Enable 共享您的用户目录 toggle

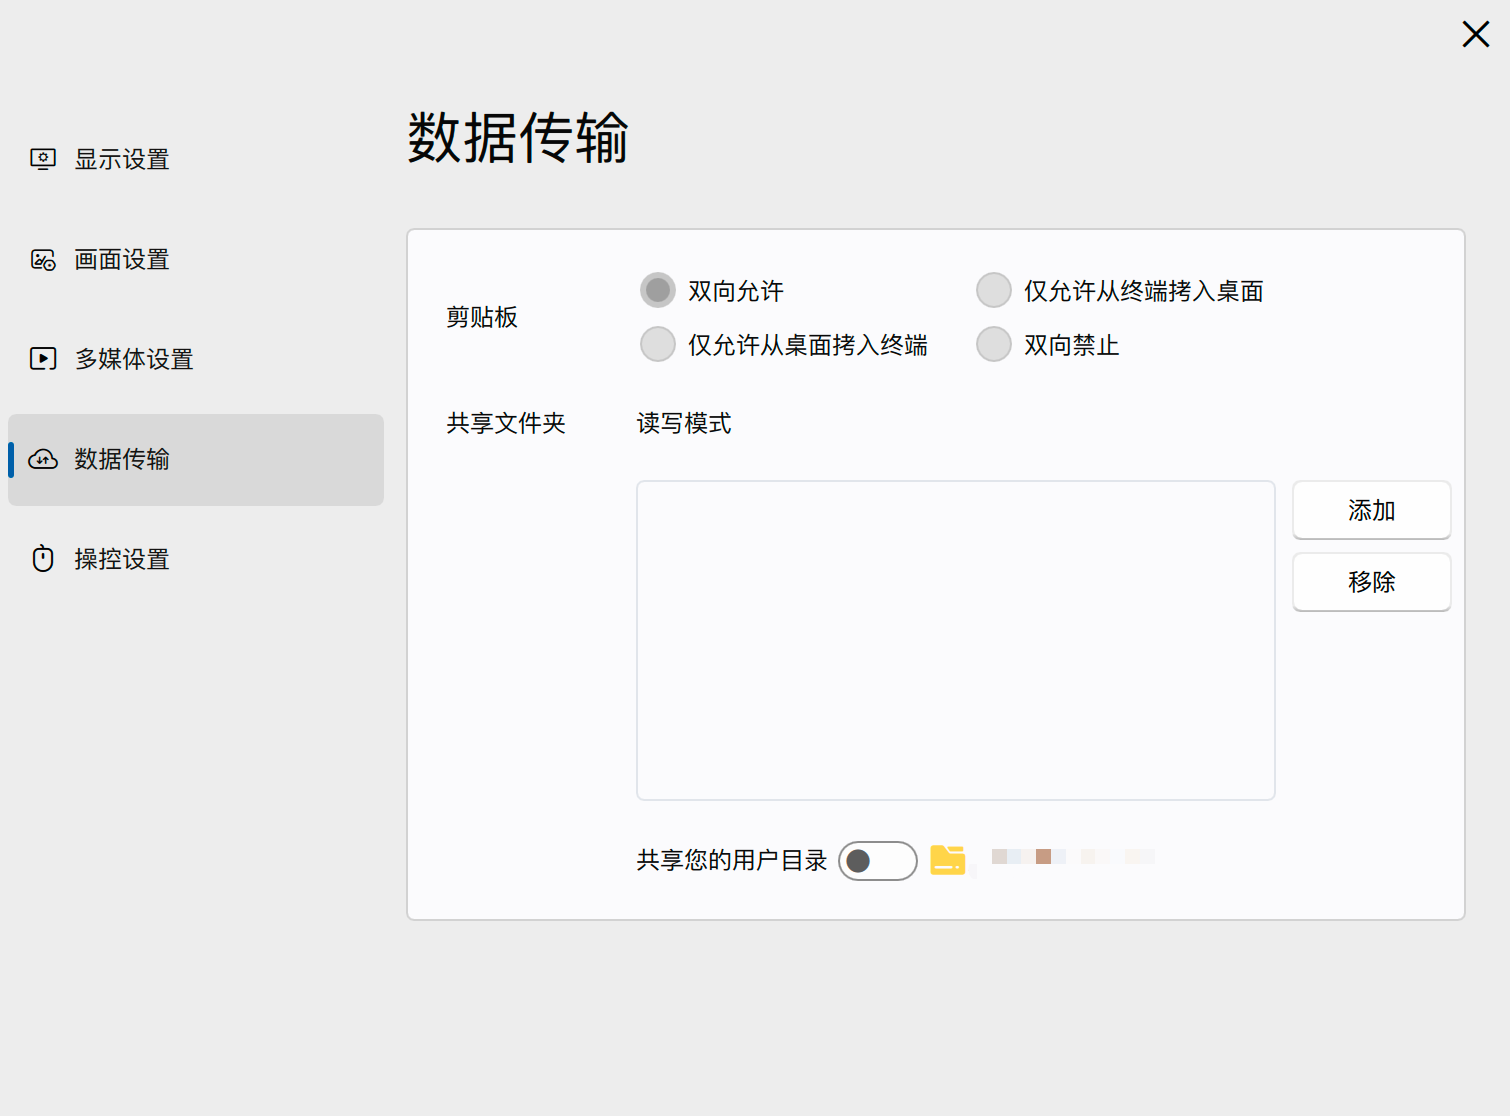[x=877, y=860]
